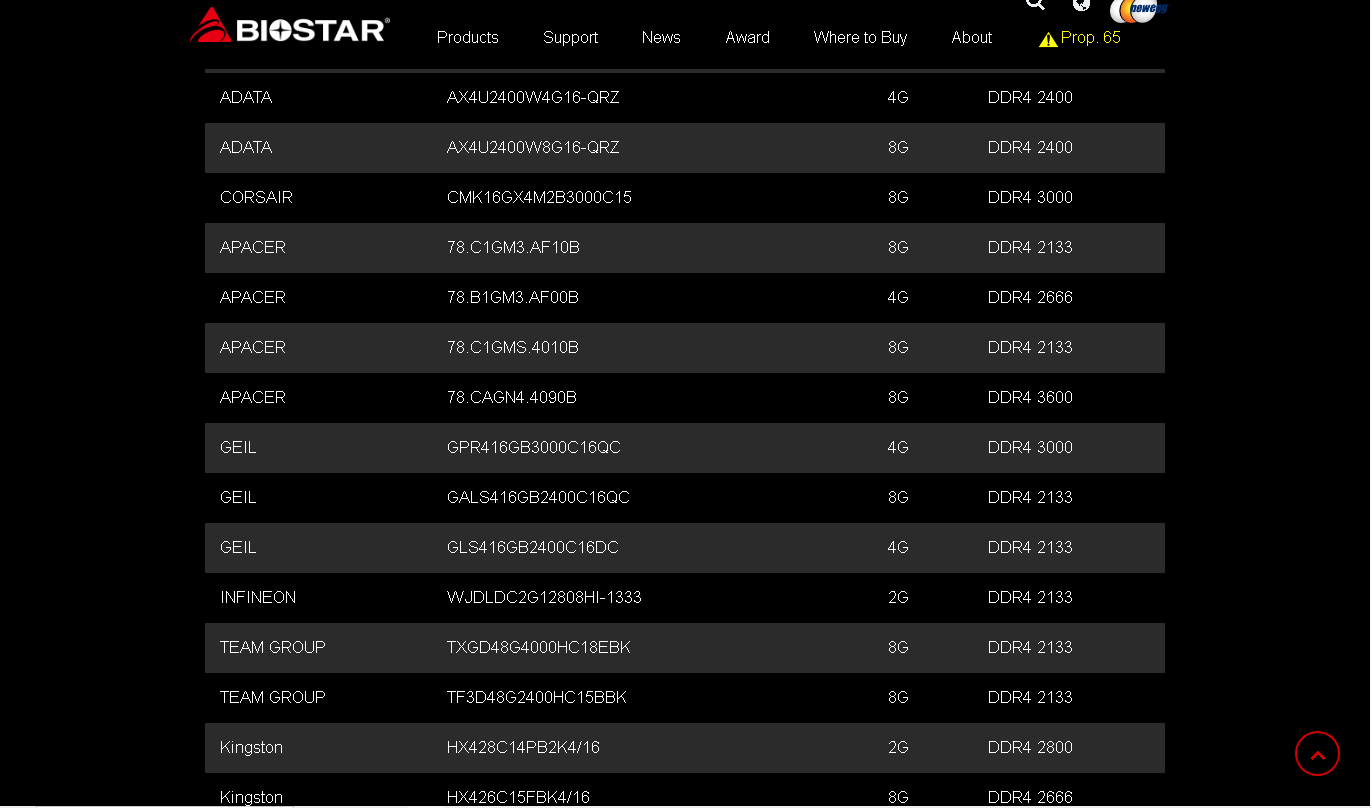Click 8G size in GALS416GB2400C16QC row
Viewport: 1372px width, 808px height.
tap(898, 497)
